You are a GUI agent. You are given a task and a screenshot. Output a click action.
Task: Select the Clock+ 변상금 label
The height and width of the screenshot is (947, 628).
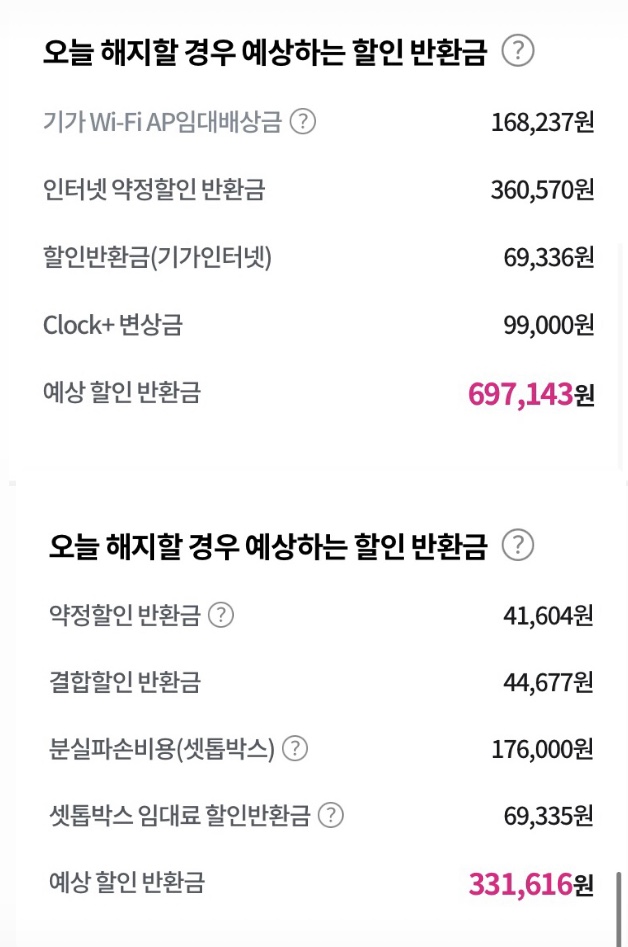click(x=112, y=325)
